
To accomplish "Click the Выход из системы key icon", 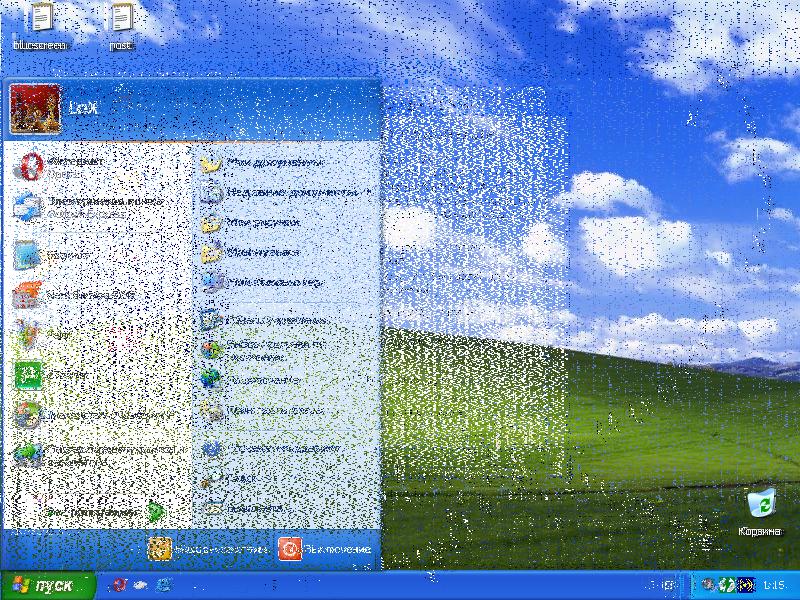I will point(161,548).
